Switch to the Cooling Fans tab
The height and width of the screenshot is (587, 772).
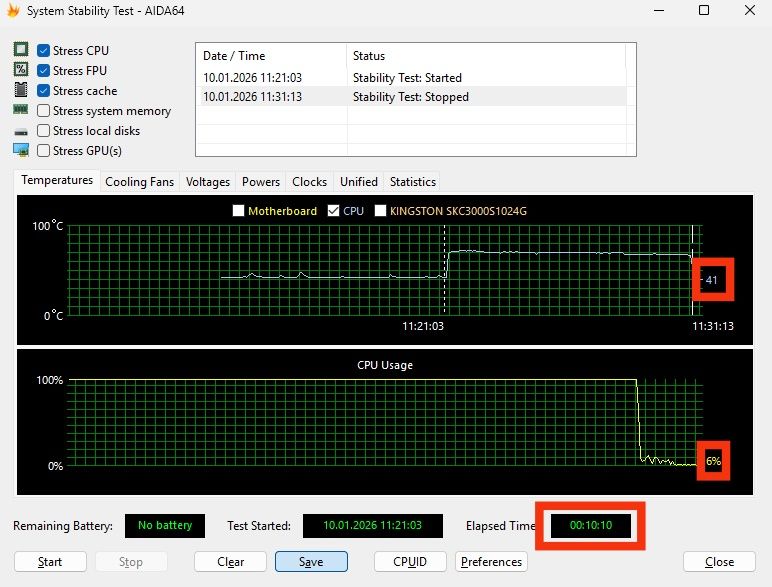click(x=139, y=182)
